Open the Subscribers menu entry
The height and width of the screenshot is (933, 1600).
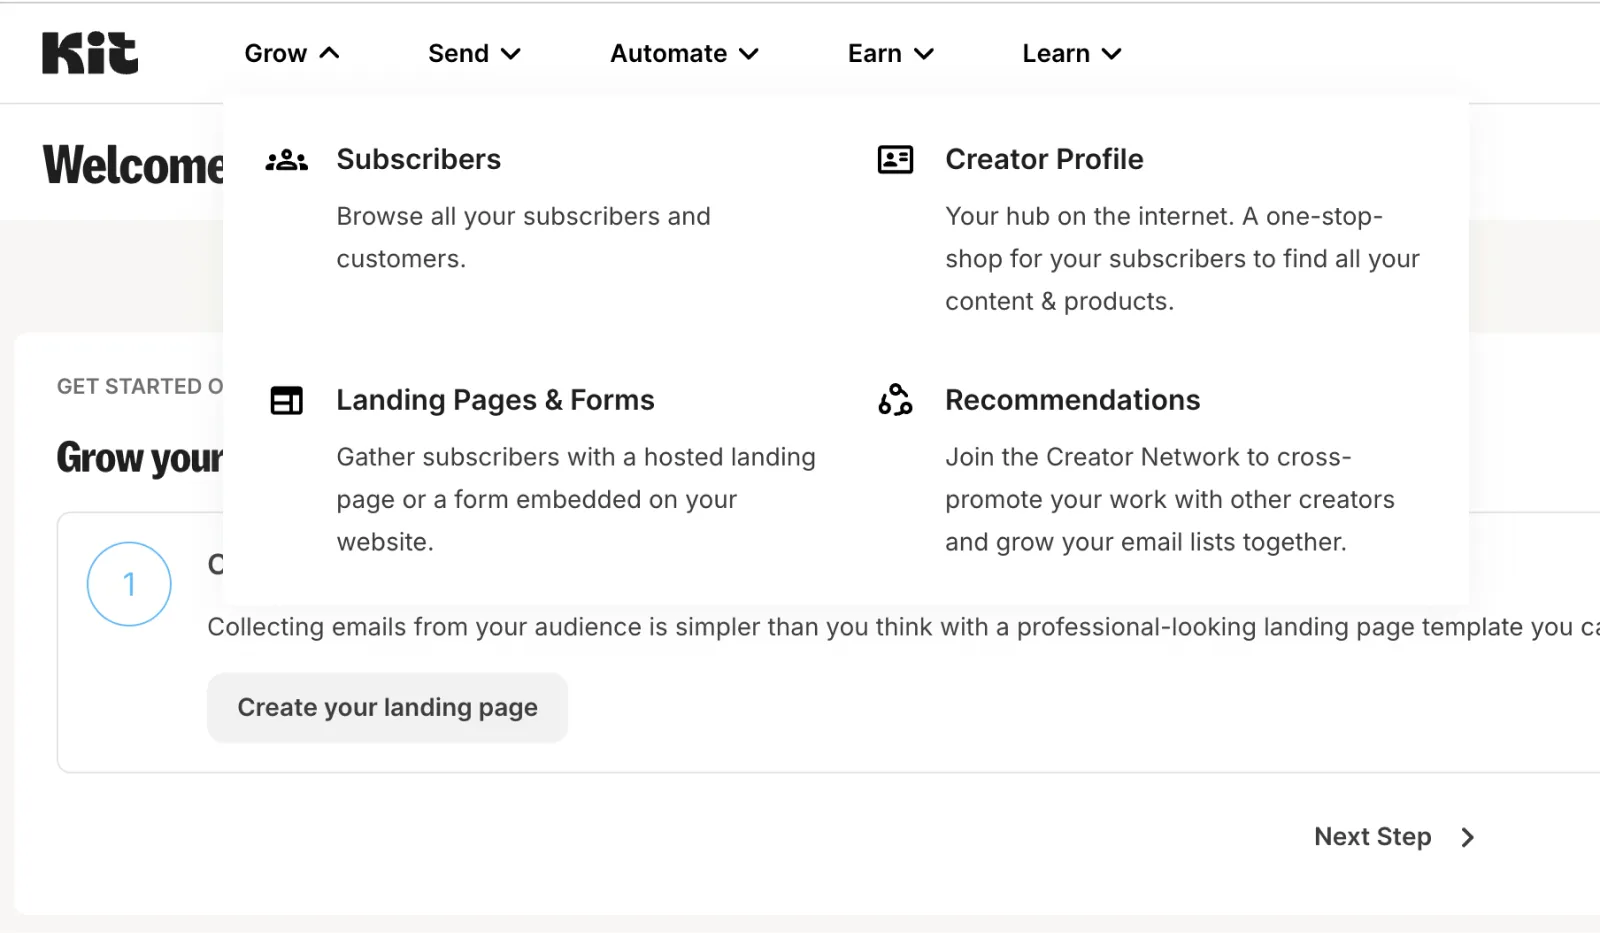(x=418, y=160)
